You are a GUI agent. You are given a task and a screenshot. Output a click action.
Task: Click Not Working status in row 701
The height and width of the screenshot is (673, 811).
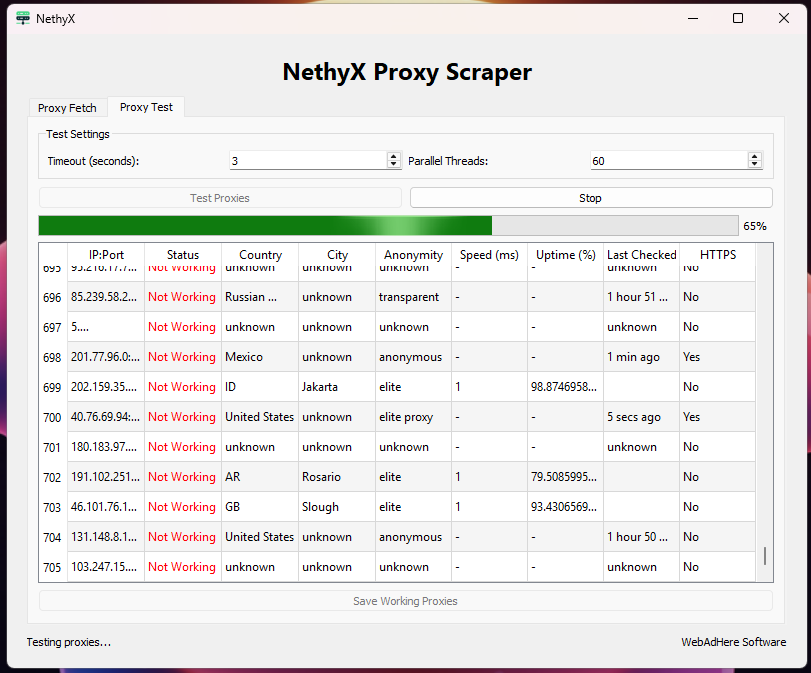click(182, 447)
